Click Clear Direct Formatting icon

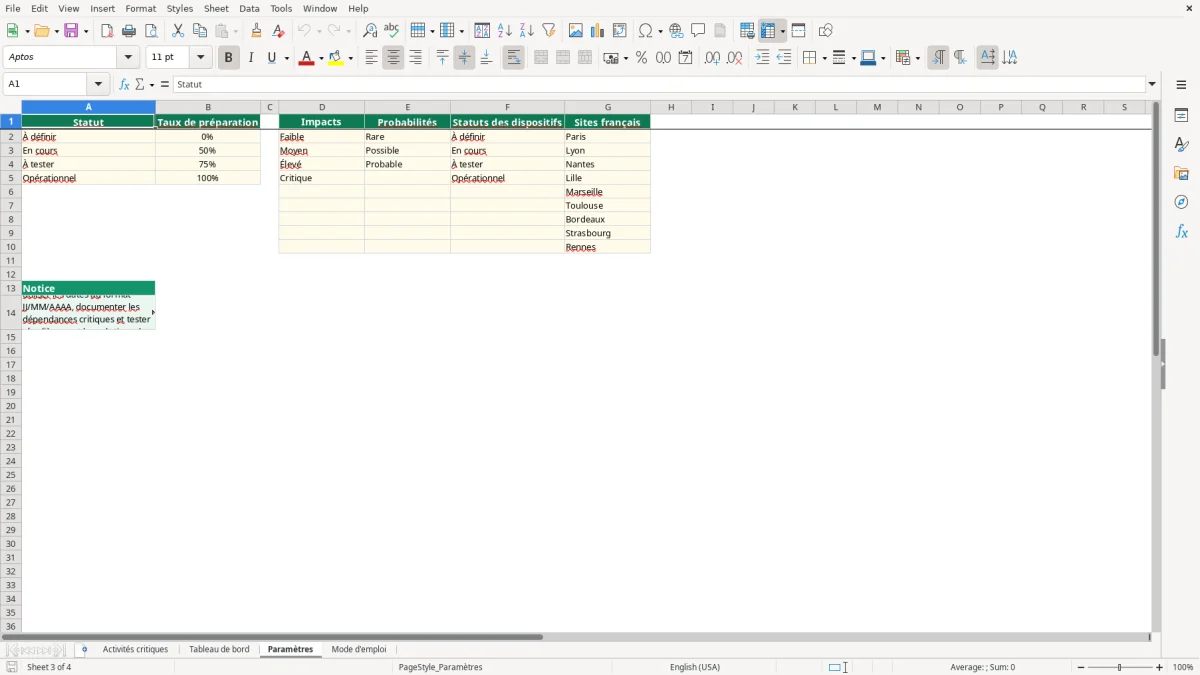pyautogui.click(x=278, y=31)
